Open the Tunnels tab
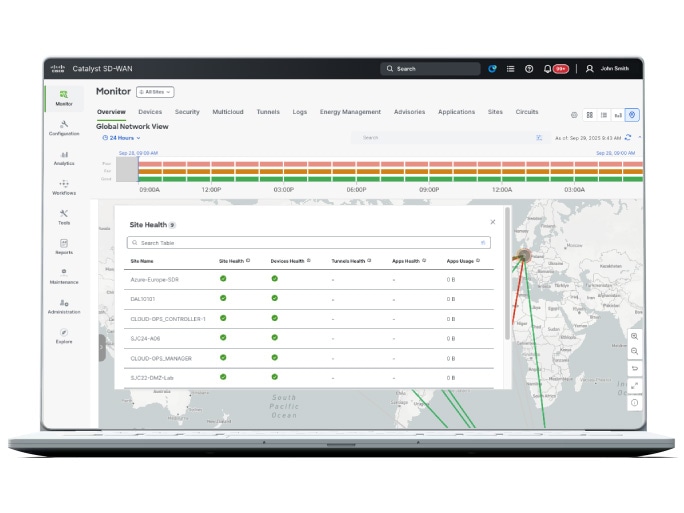Viewport: 684px width, 513px height. tap(268, 112)
